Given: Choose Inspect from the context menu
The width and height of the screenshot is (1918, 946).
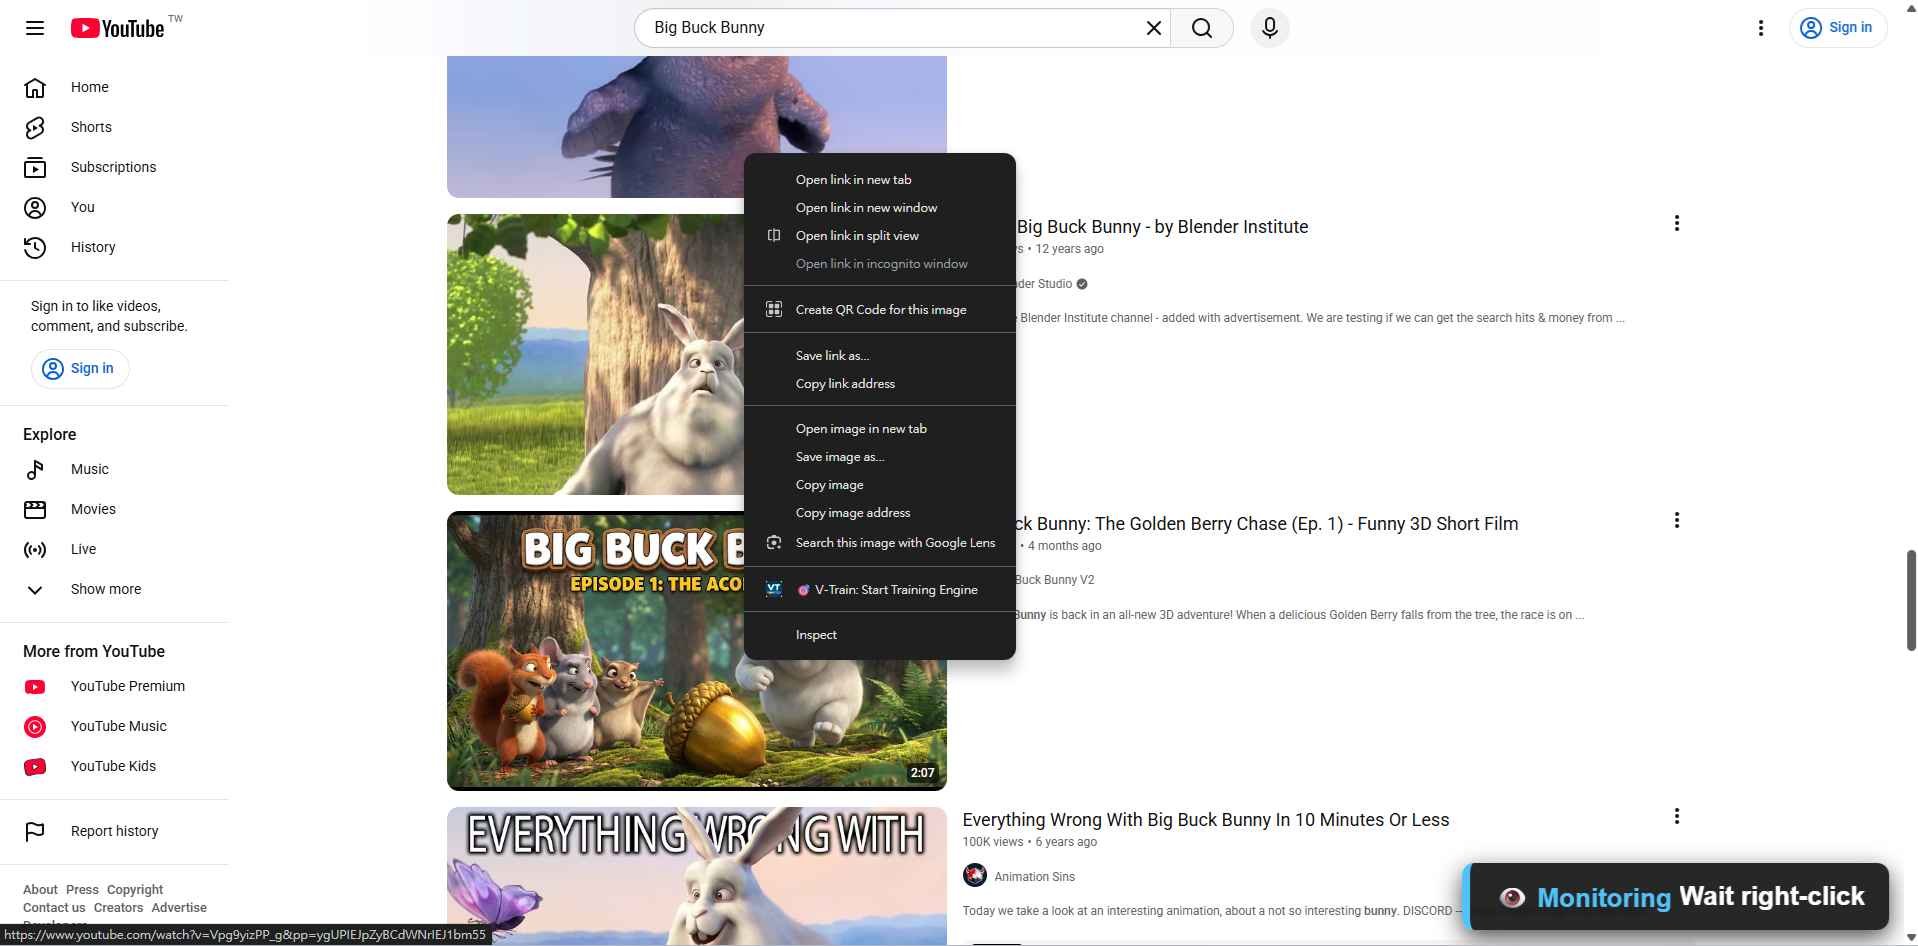Looking at the screenshot, I should 880,635.
